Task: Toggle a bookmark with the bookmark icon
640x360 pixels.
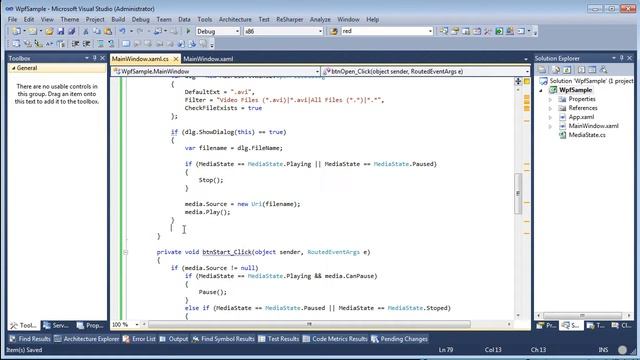Action: [x=126, y=44]
